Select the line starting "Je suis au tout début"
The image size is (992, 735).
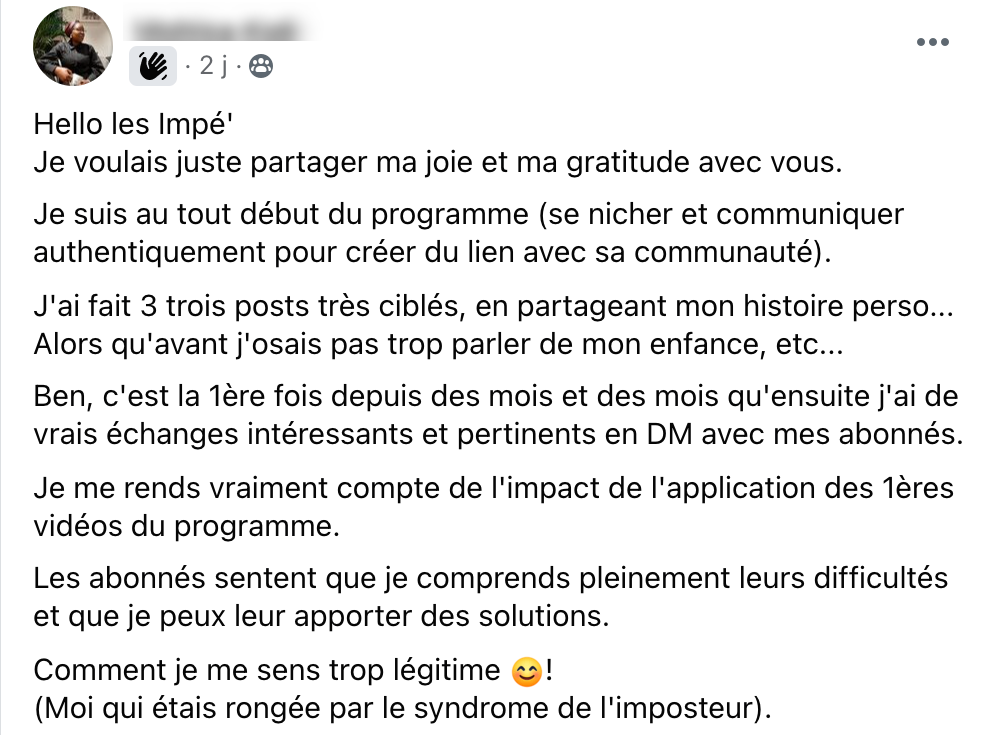(x=468, y=214)
